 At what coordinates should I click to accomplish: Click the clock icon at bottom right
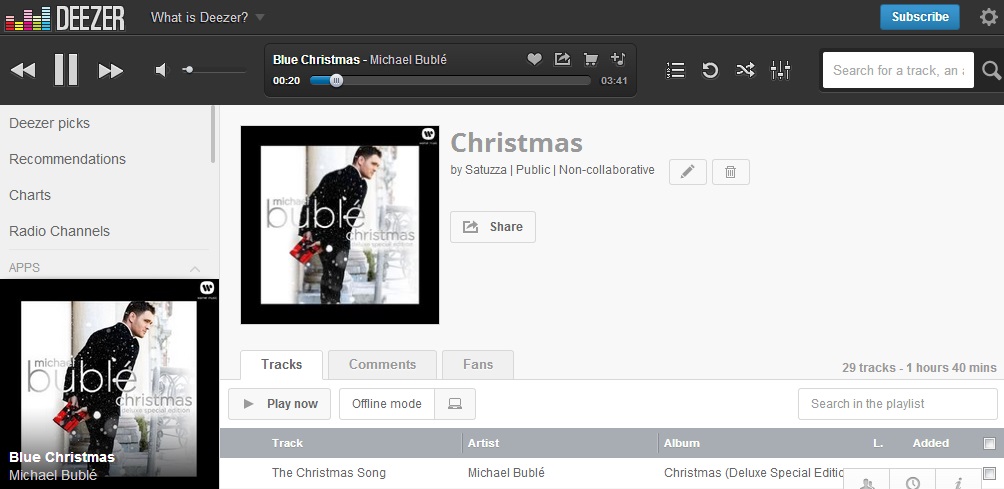[912, 483]
